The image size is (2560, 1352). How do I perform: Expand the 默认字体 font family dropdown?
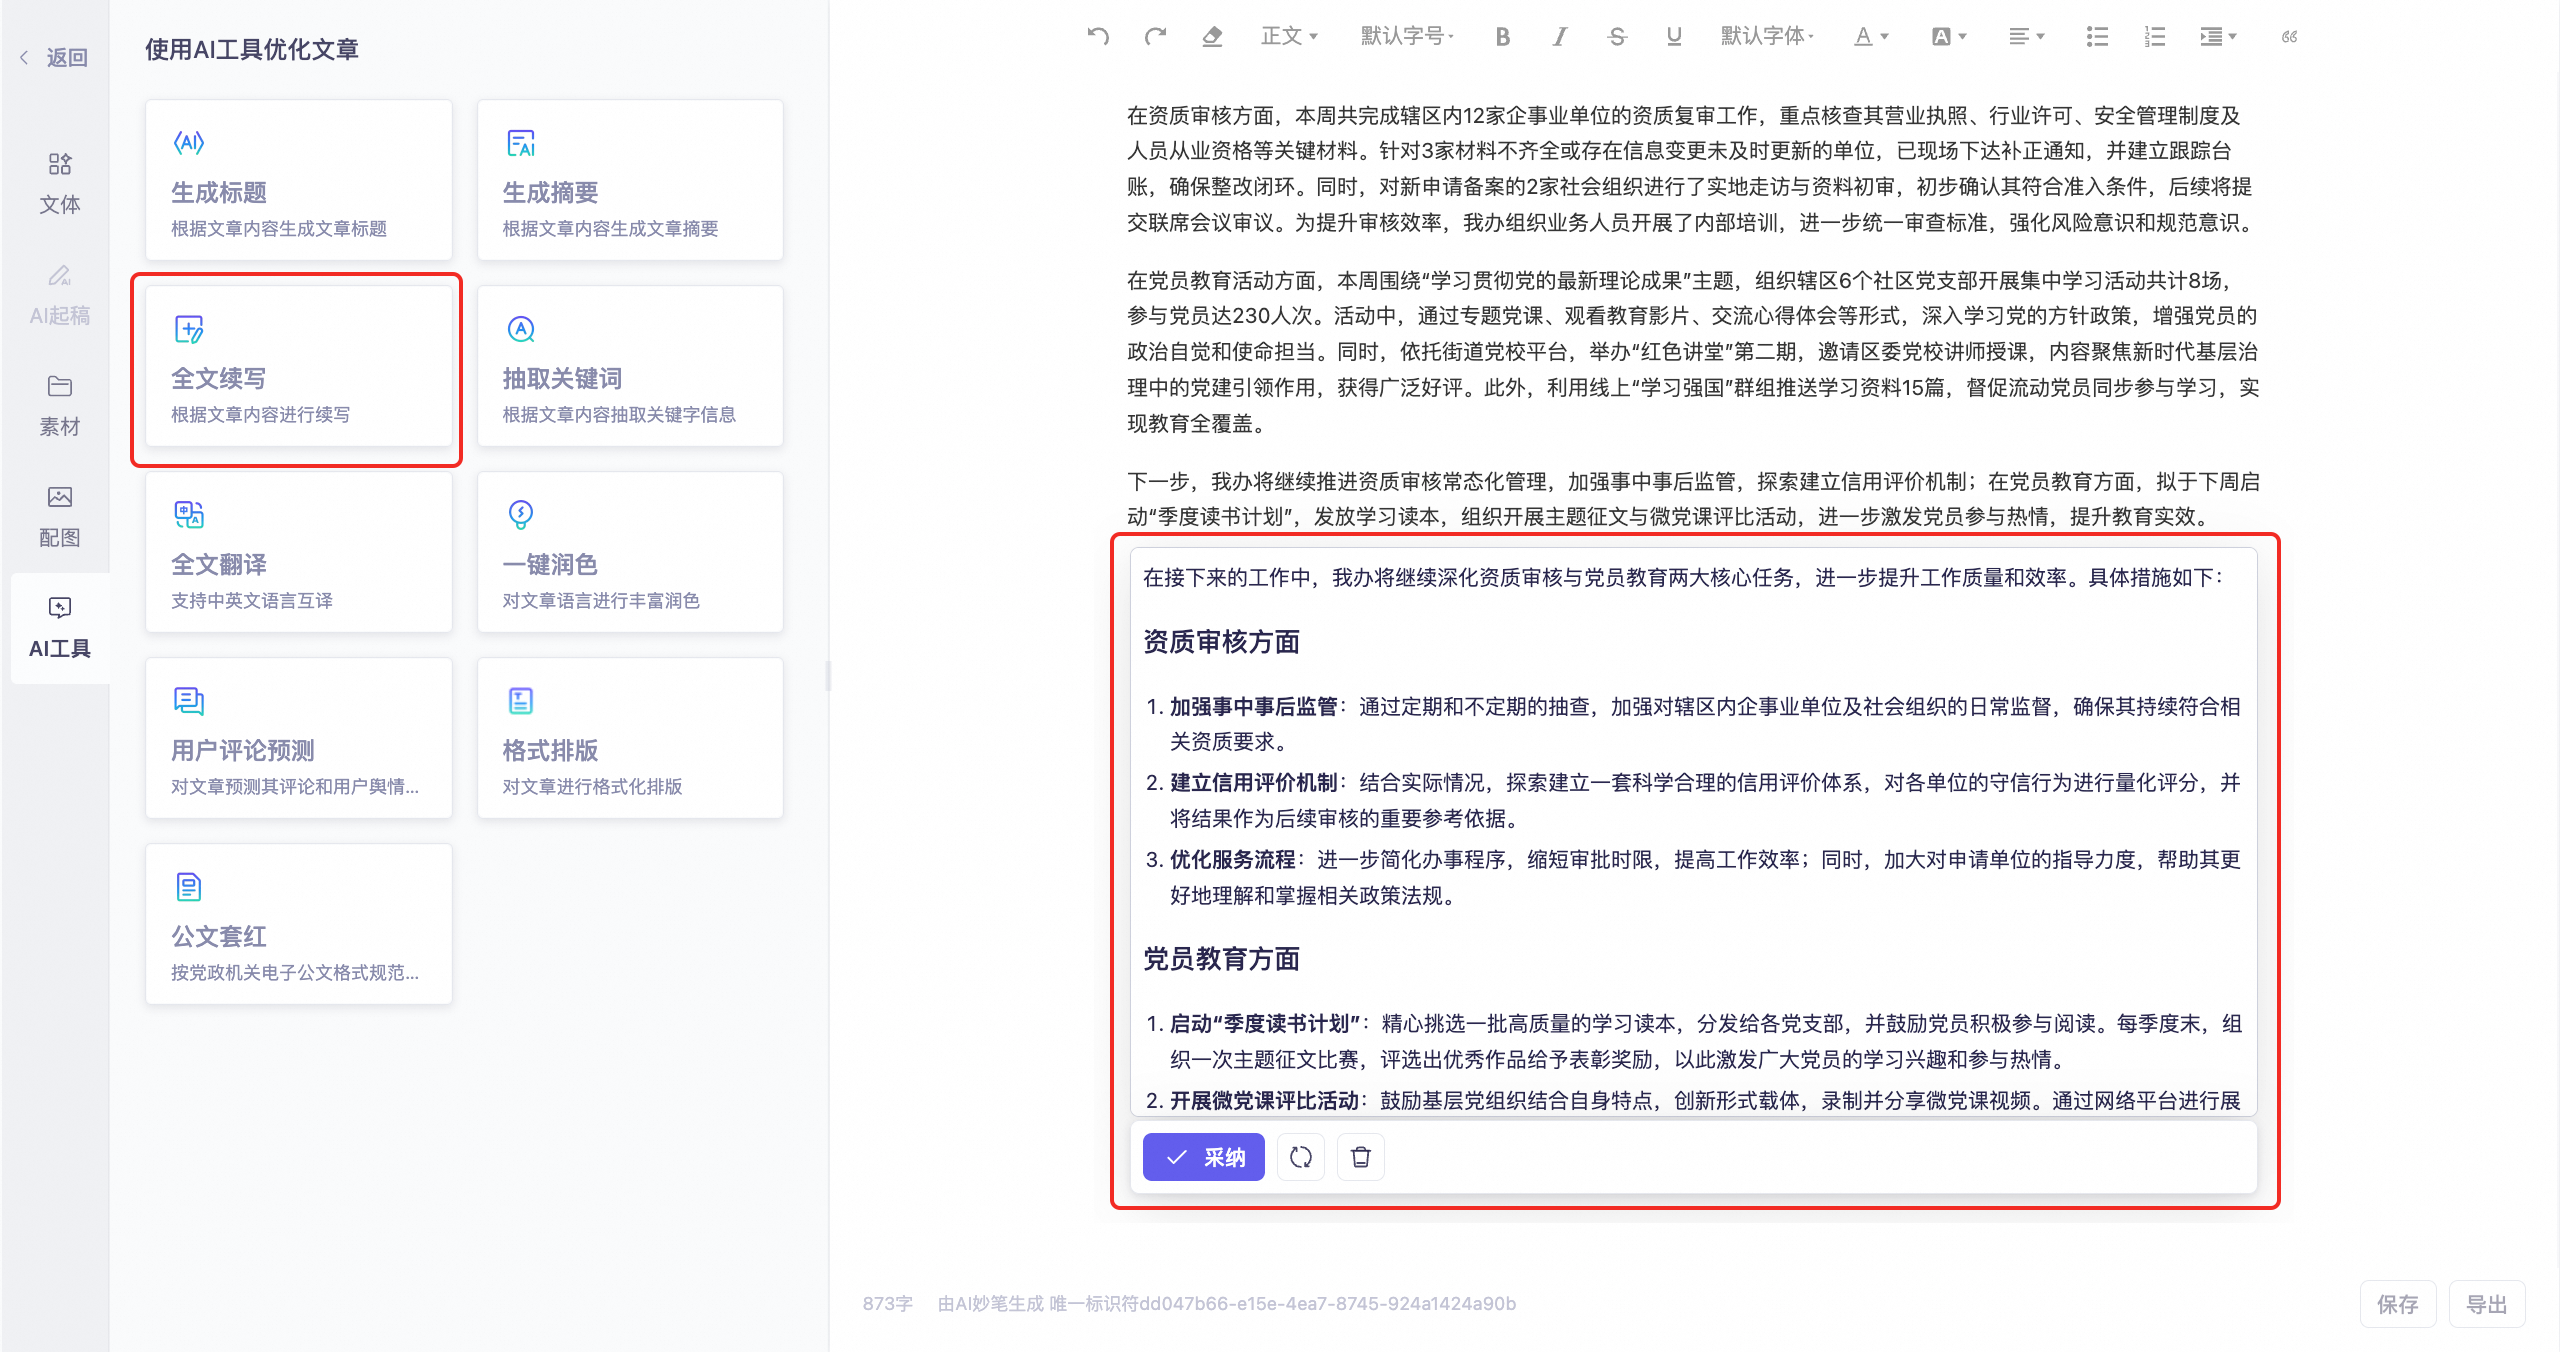click(1767, 37)
